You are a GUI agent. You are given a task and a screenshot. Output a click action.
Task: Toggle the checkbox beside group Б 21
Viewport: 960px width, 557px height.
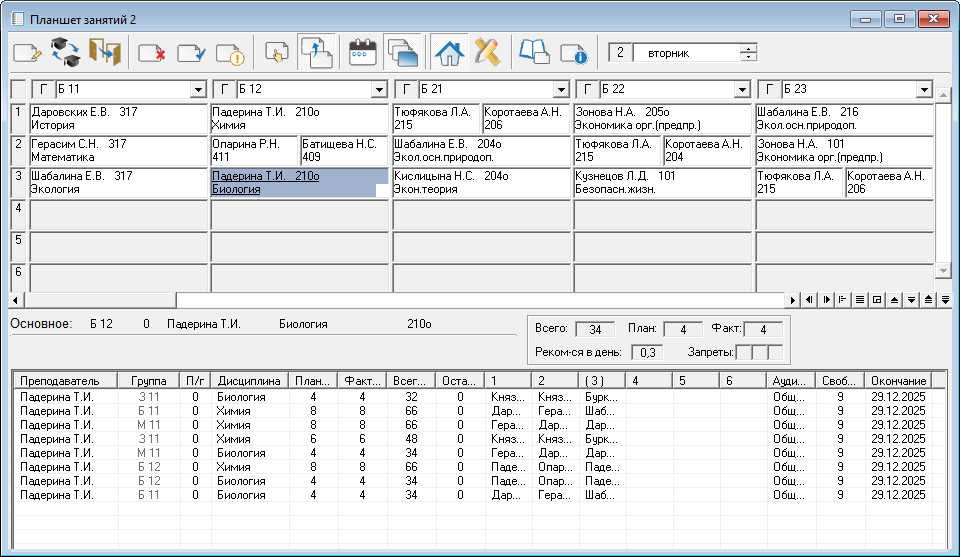[406, 90]
